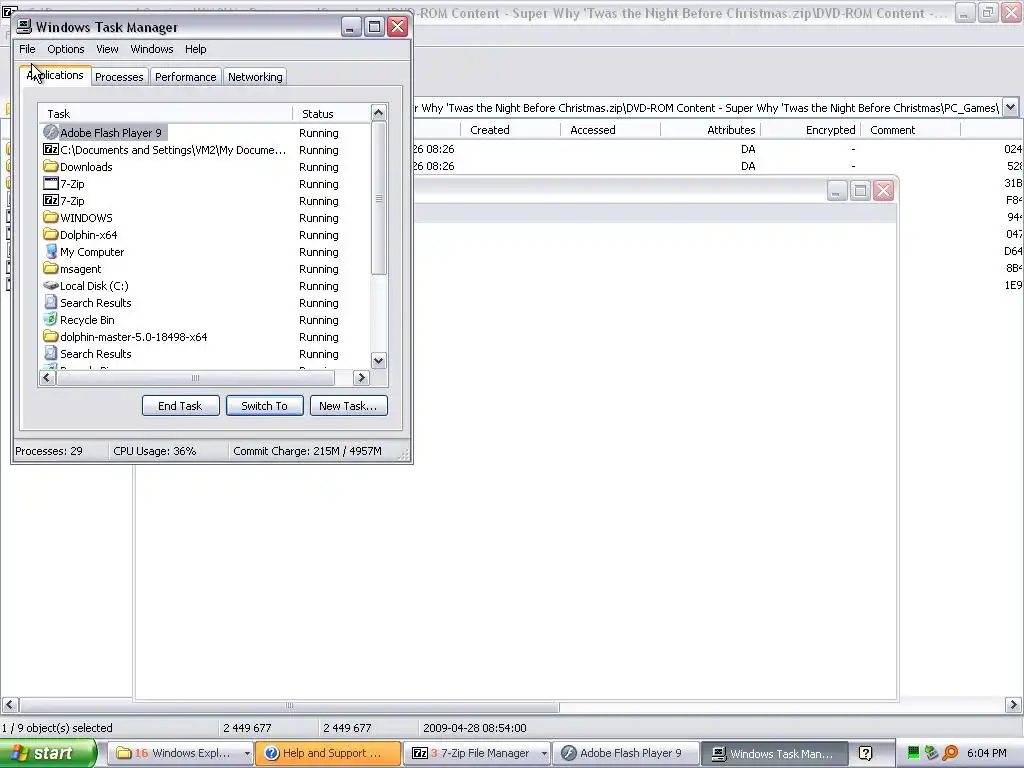The image size is (1024, 768).
Task: Click the taskbar clock showing 6:04 PM
Action: (986, 754)
